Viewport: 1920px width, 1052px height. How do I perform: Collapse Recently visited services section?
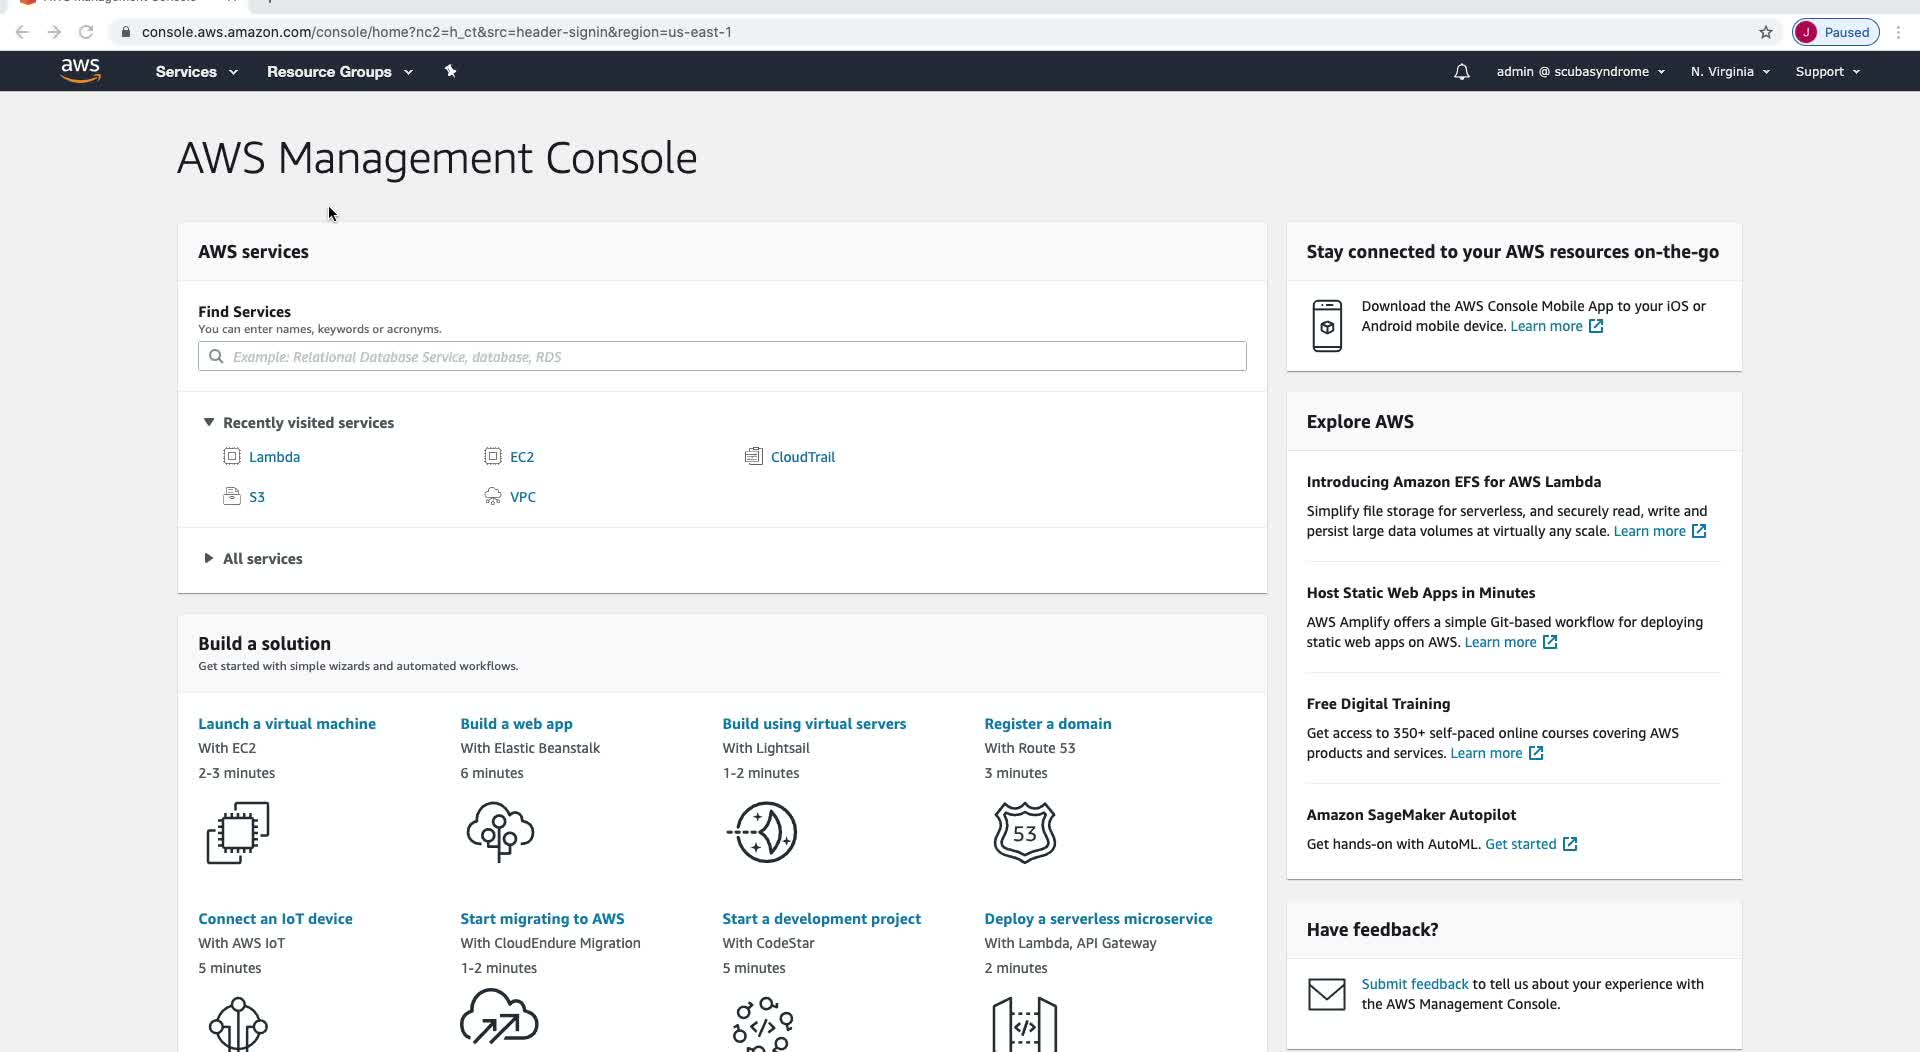tap(209, 423)
